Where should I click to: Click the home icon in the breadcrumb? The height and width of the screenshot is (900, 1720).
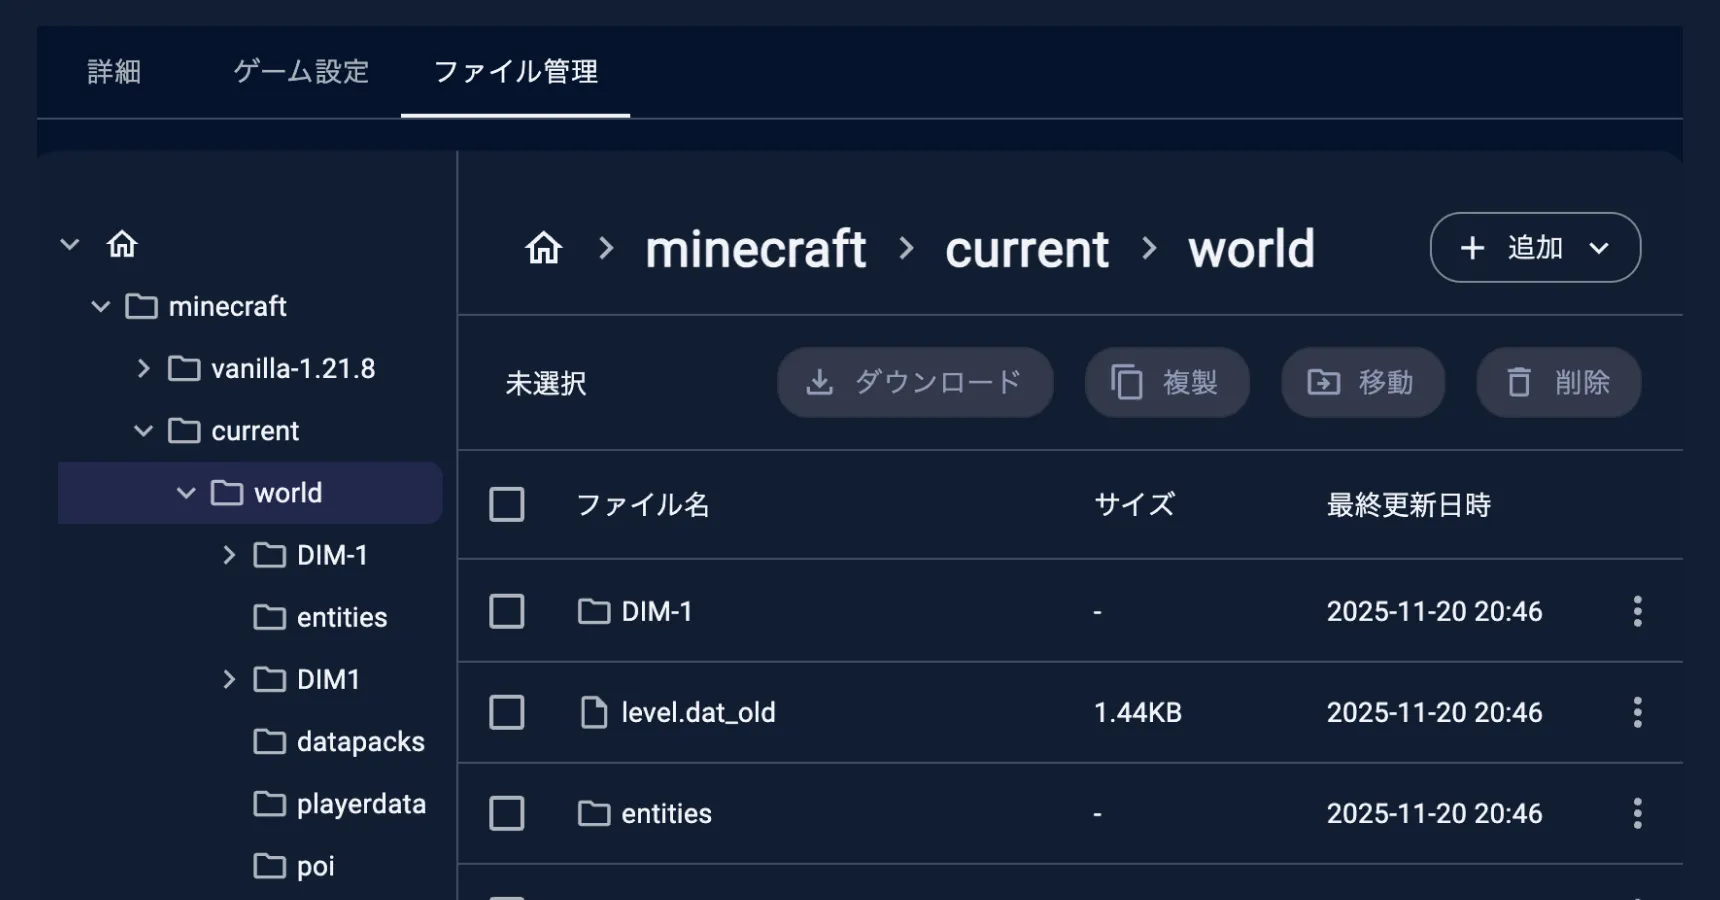(544, 248)
